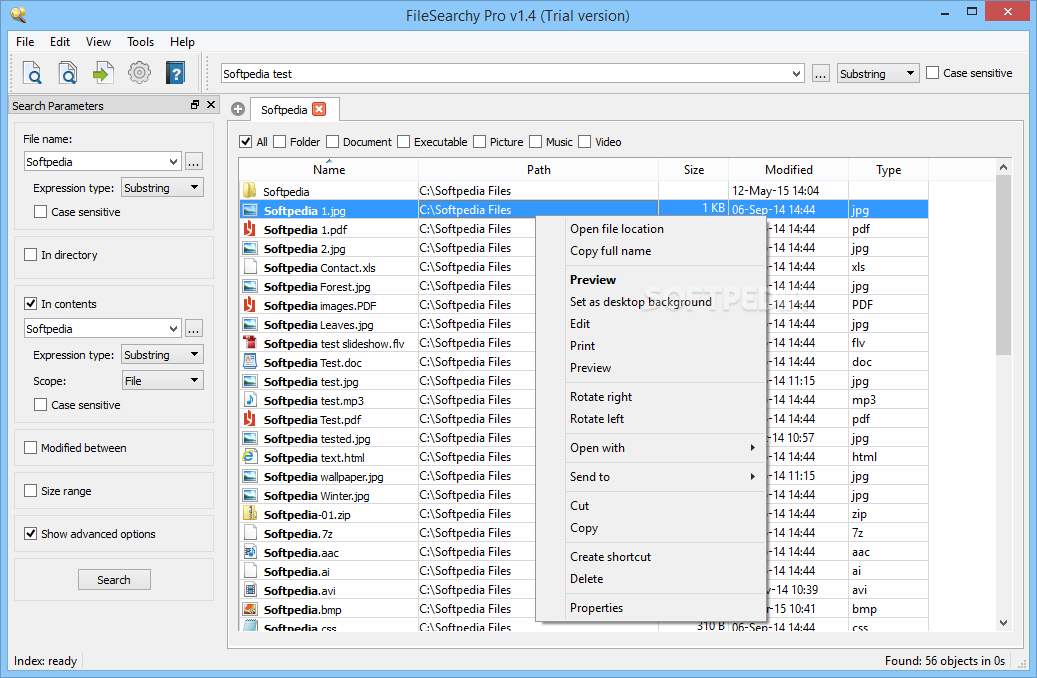Click the music icon of Softpedia test.mp3
The image size is (1037, 678).
pos(250,400)
